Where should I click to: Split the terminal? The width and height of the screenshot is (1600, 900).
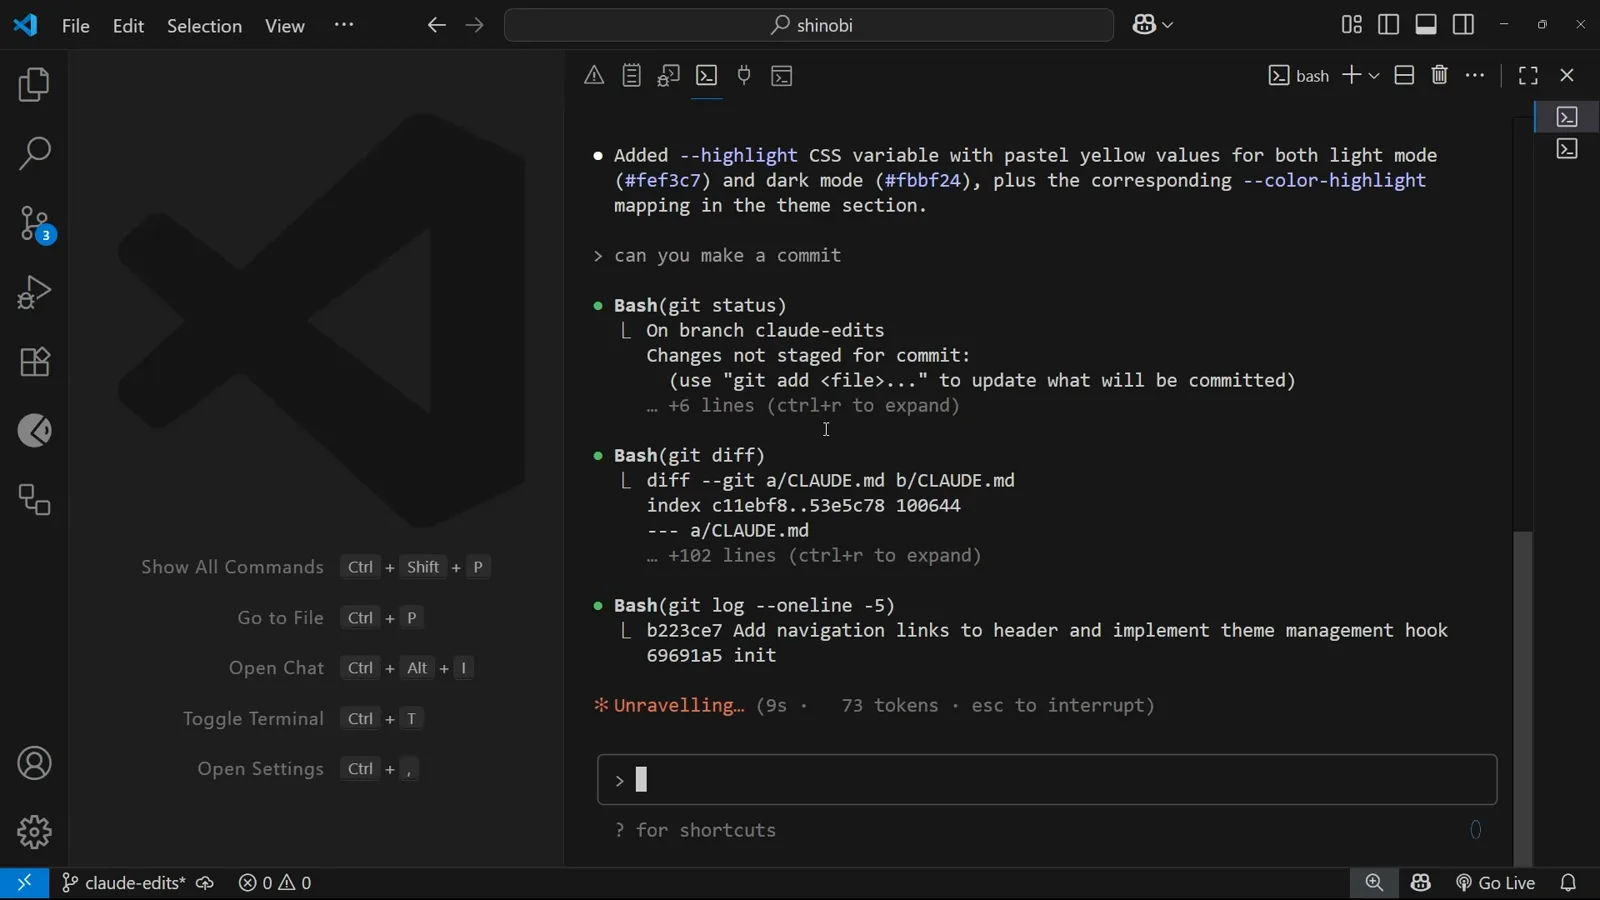pyautogui.click(x=1404, y=75)
